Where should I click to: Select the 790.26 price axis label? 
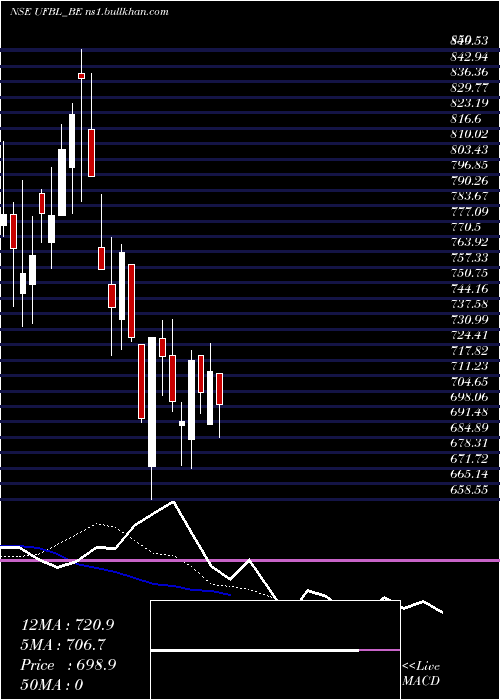tap(469, 180)
